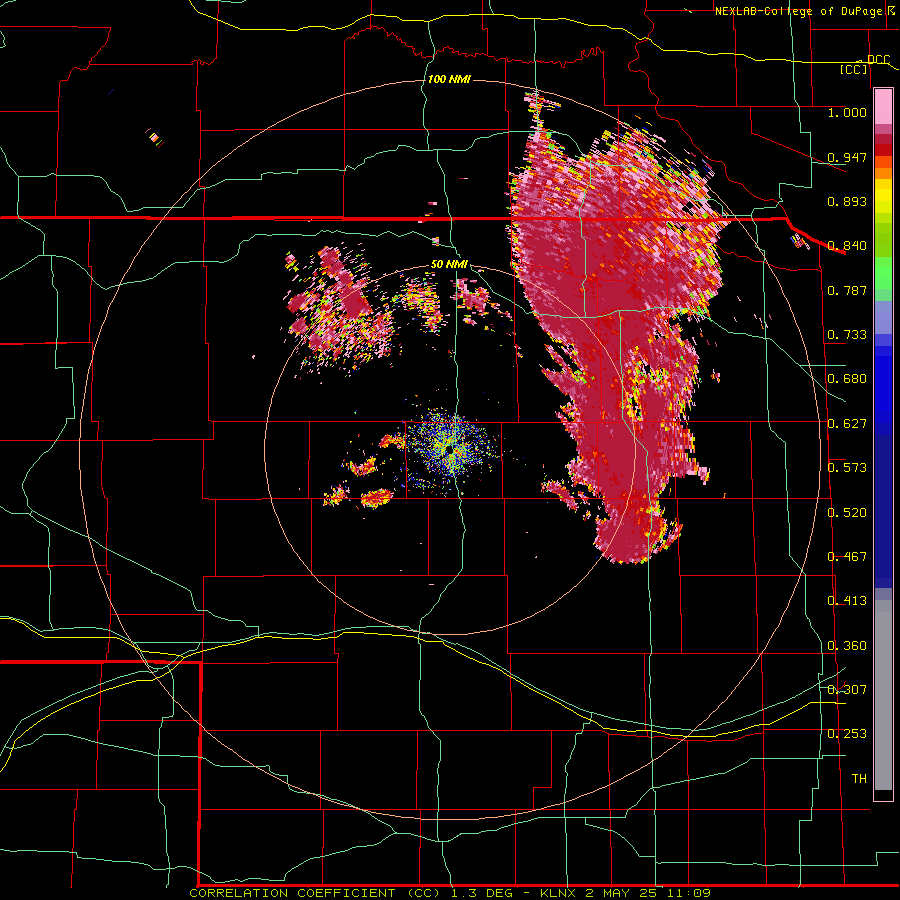Click the 0.520 scale value
The image size is (900, 900).
pyautogui.click(x=847, y=513)
